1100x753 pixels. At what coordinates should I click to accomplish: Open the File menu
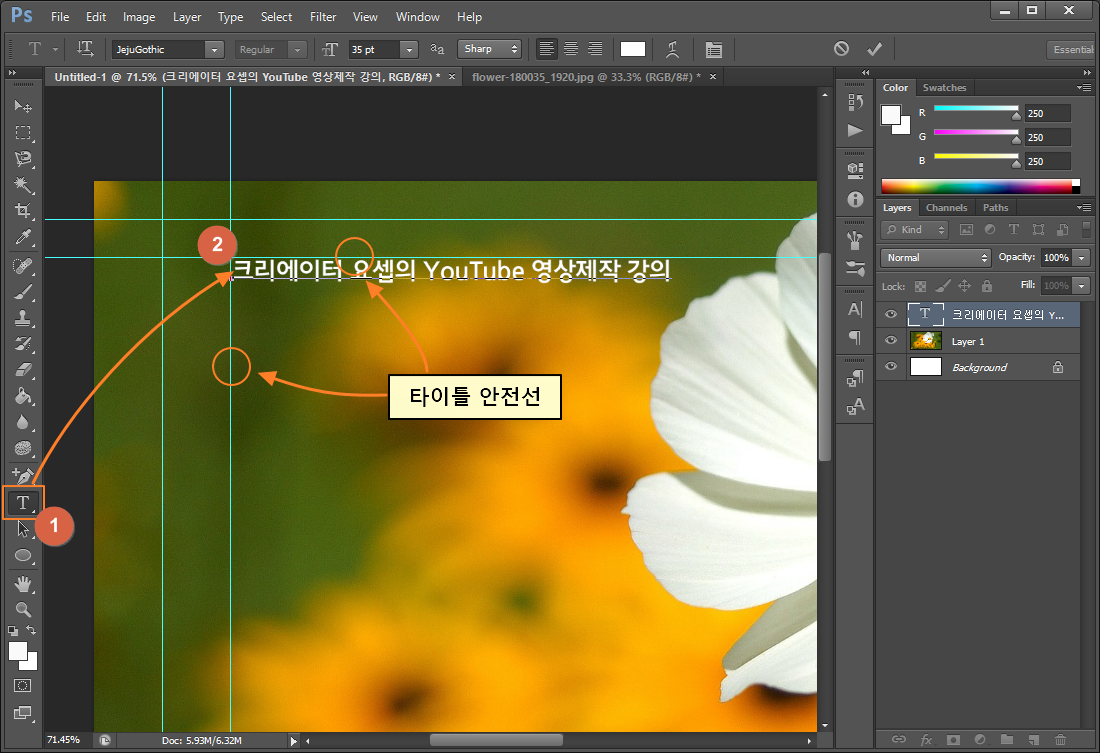[x=60, y=17]
